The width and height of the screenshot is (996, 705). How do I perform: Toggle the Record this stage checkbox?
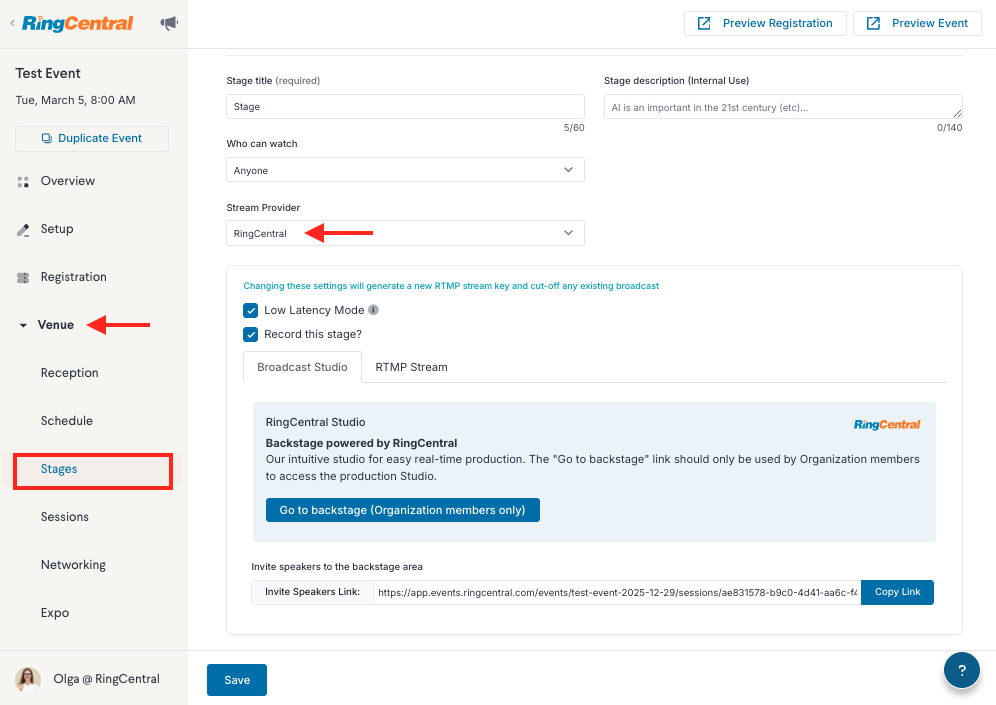[x=250, y=335]
